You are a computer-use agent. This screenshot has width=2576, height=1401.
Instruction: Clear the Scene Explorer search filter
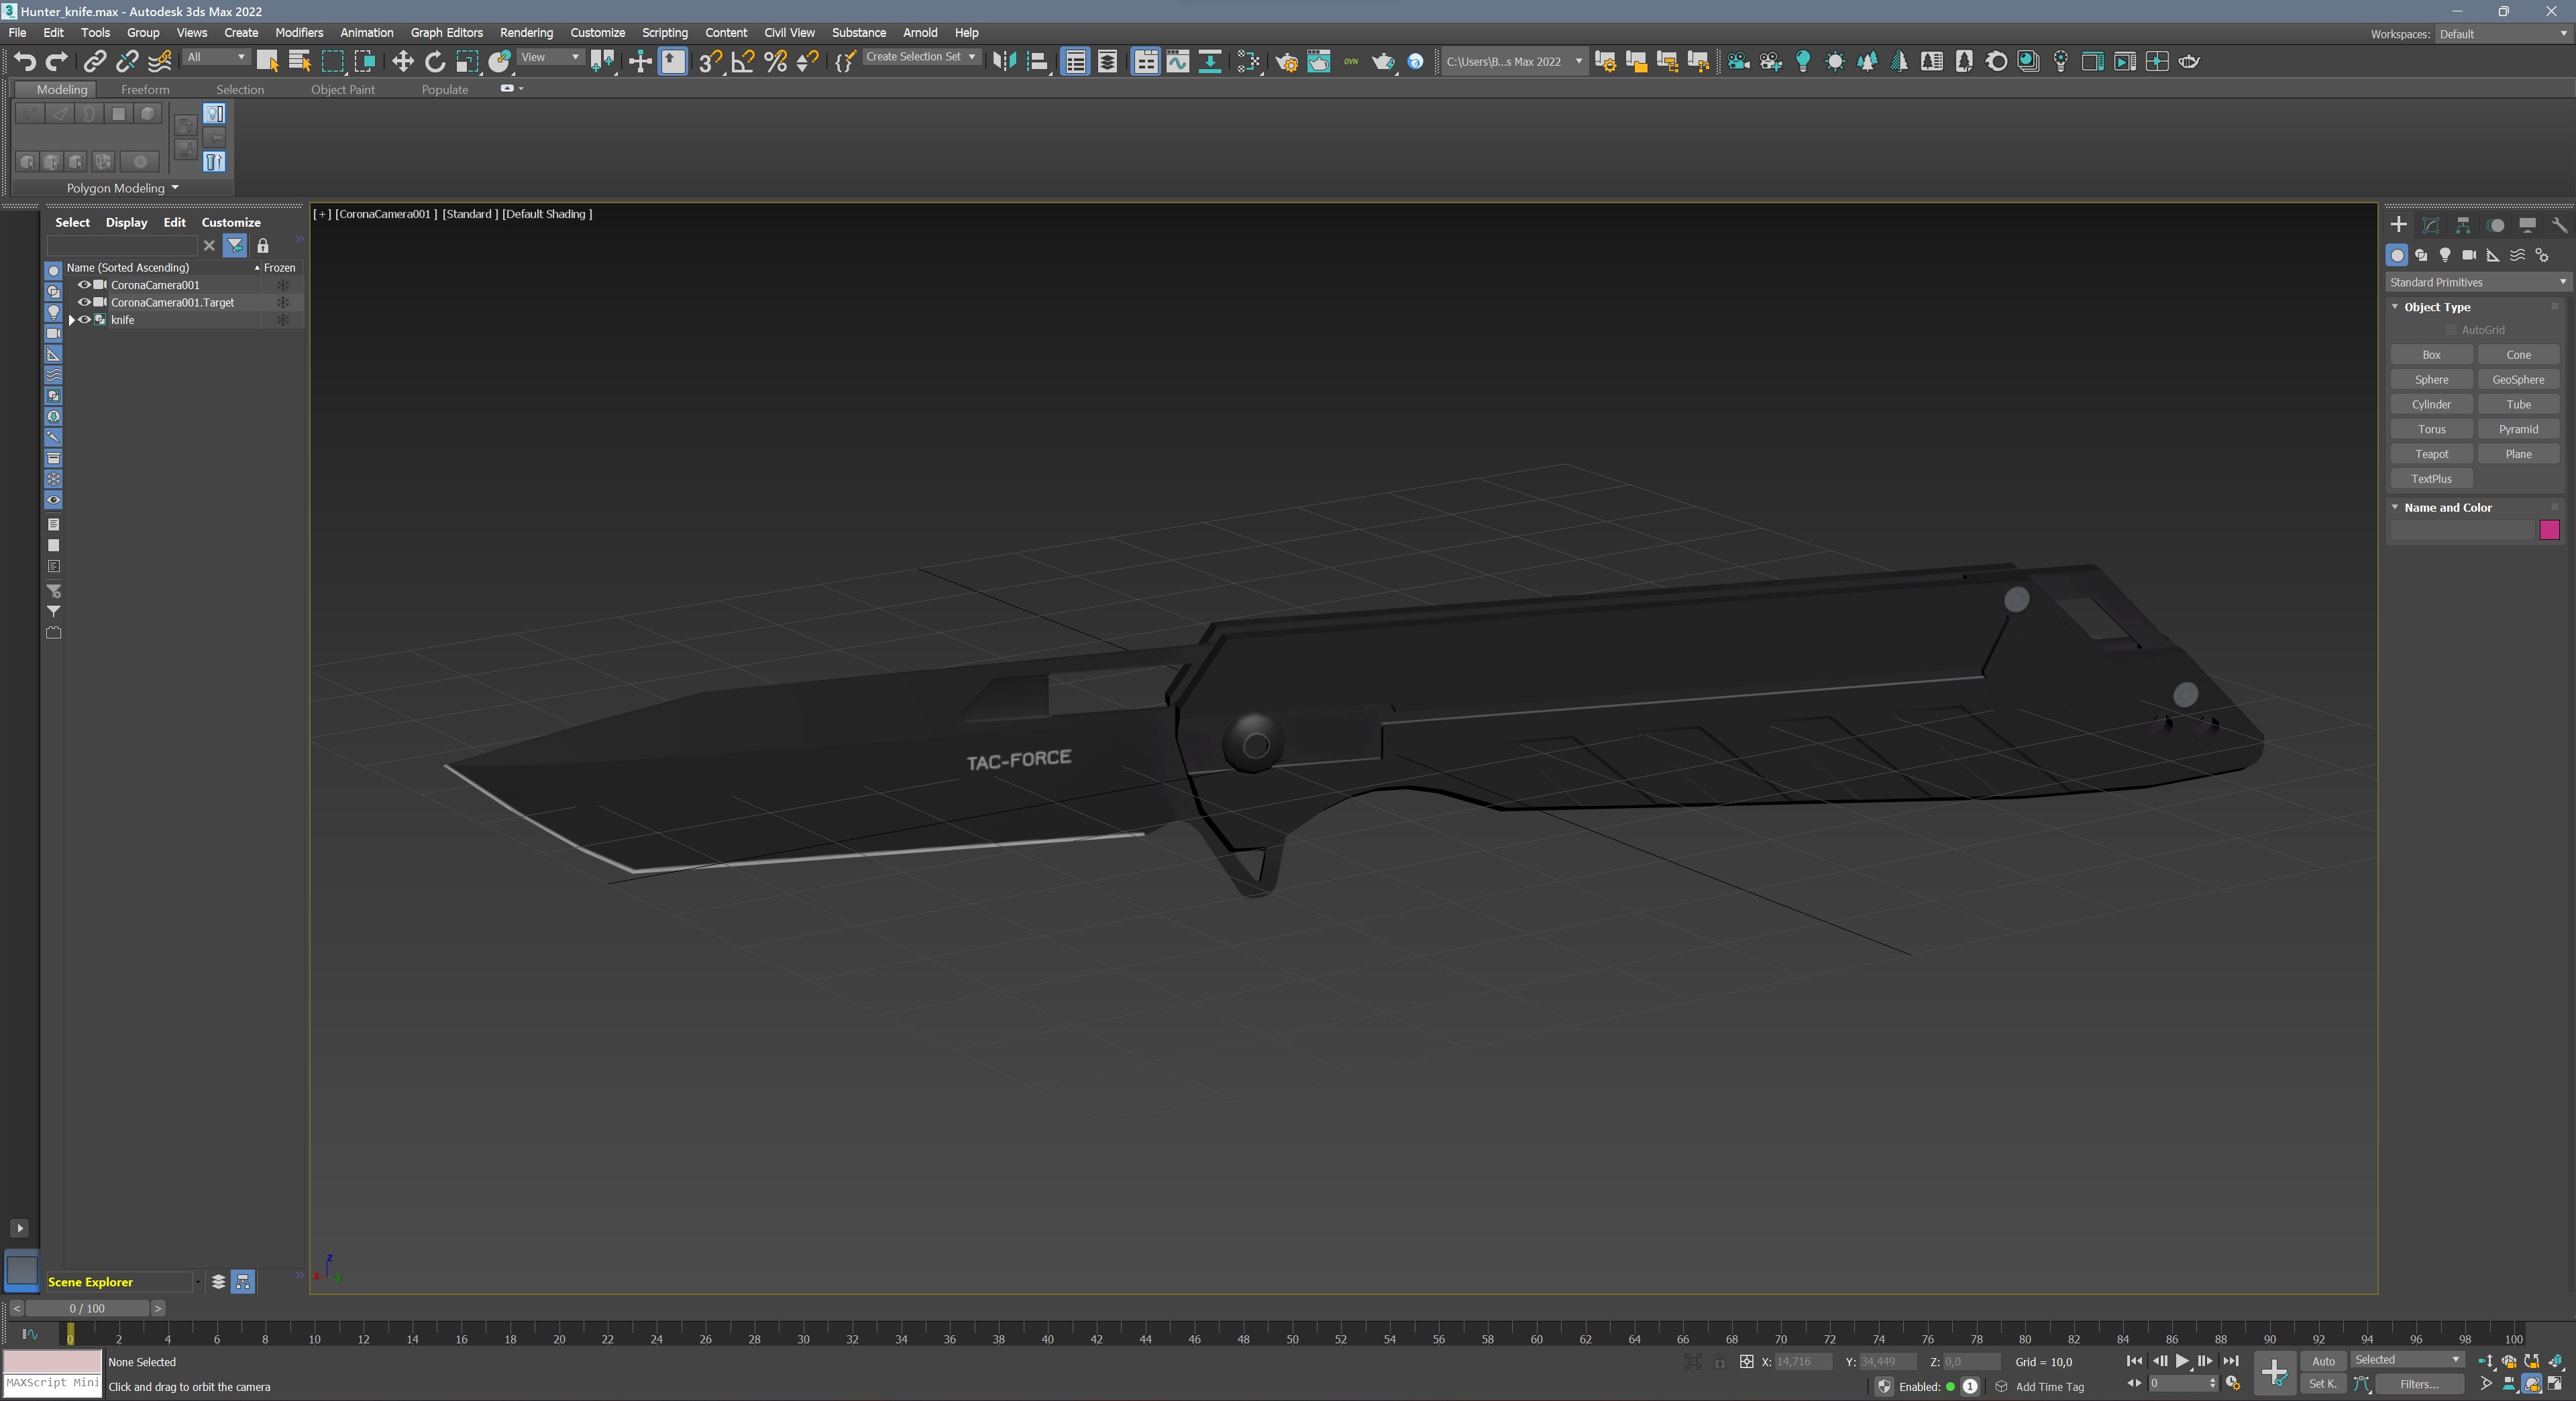pyautogui.click(x=209, y=245)
